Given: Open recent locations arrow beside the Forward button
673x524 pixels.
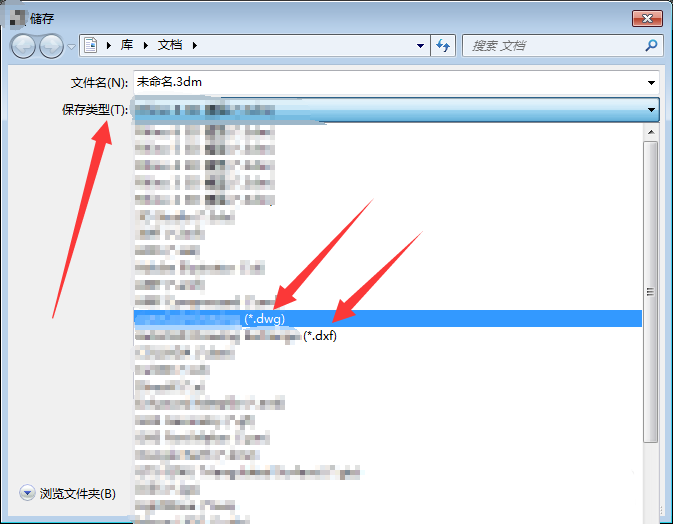Looking at the screenshot, I should click(72, 46).
